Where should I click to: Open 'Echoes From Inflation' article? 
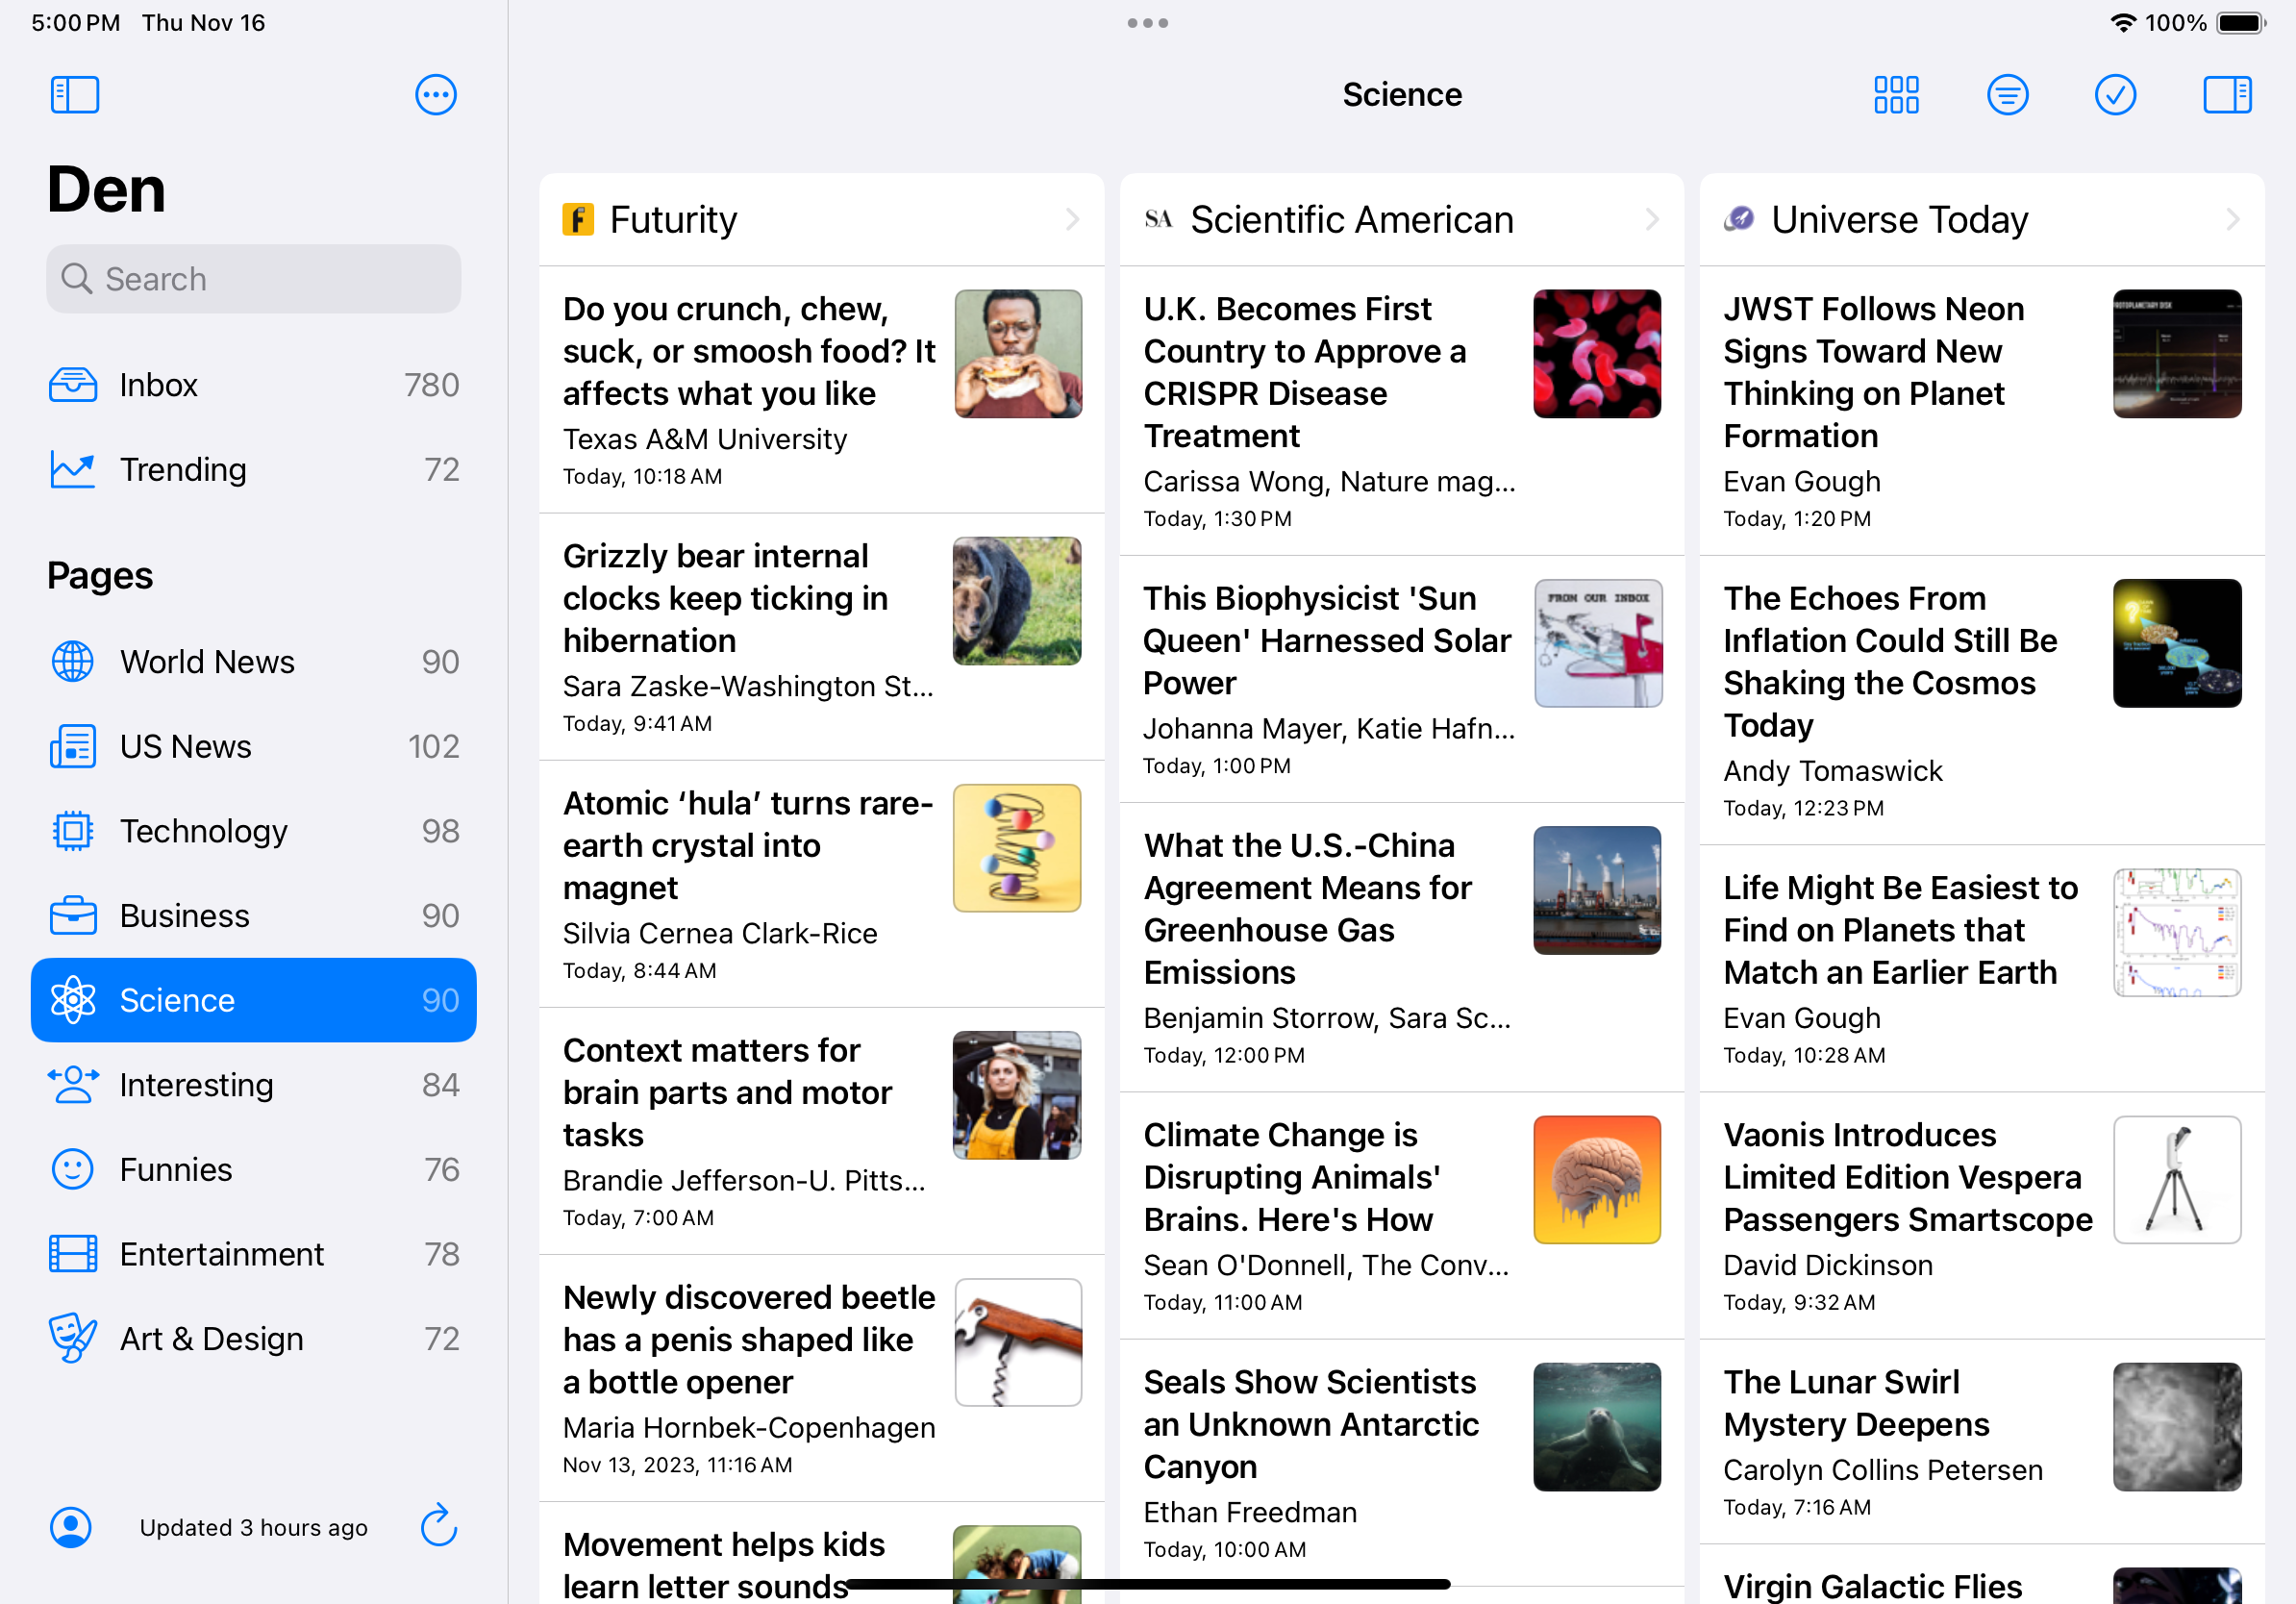click(1982, 700)
